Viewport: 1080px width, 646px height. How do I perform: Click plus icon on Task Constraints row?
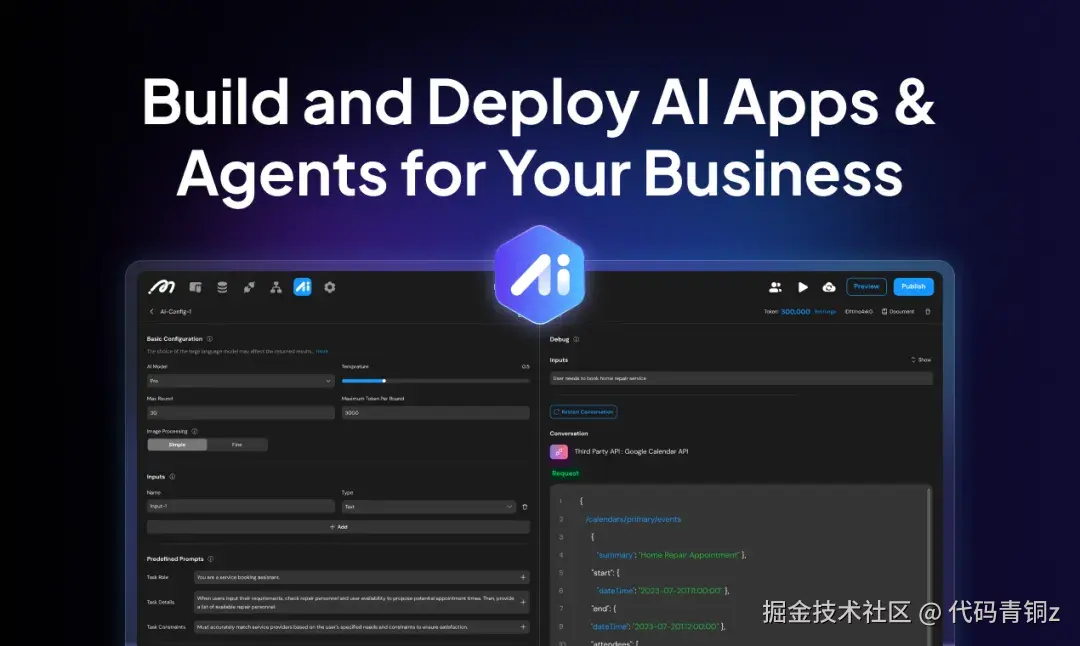click(x=523, y=627)
